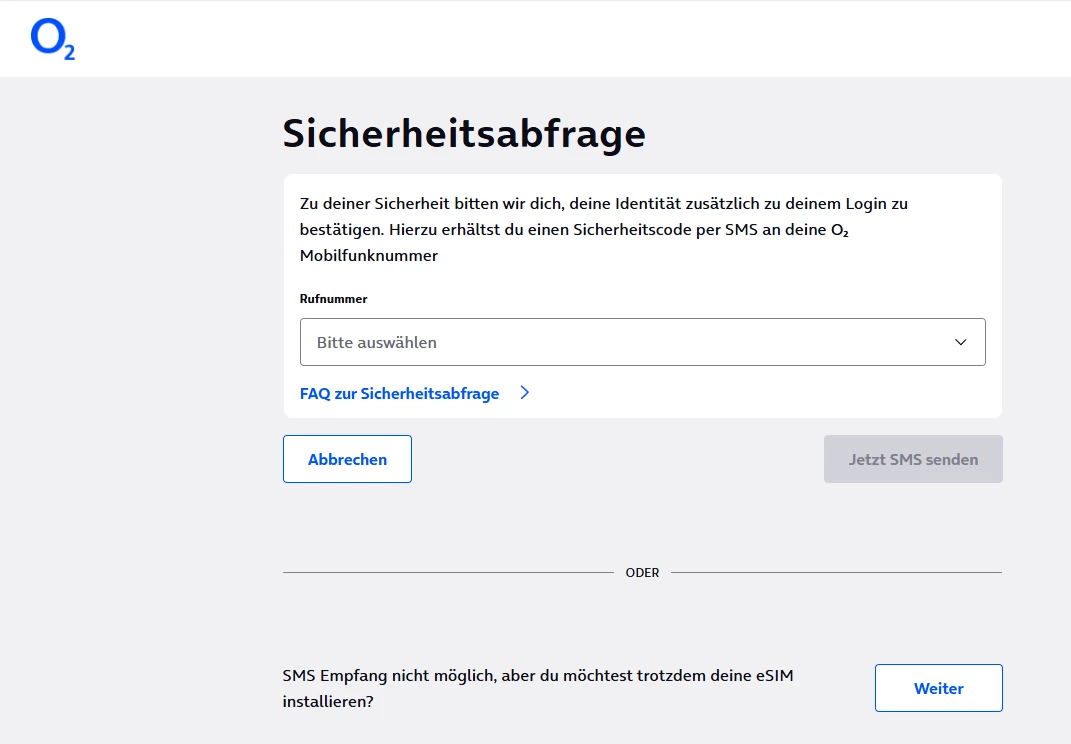Image resolution: width=1071 pixels, height=744 pixels.
Task: Open the FAQ zur Sicherheitsabfrage link
Action: coord(399,394)
